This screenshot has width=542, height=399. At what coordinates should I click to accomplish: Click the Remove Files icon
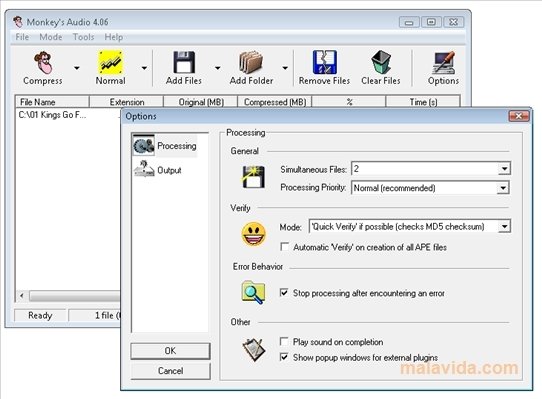tap(325, 63)
